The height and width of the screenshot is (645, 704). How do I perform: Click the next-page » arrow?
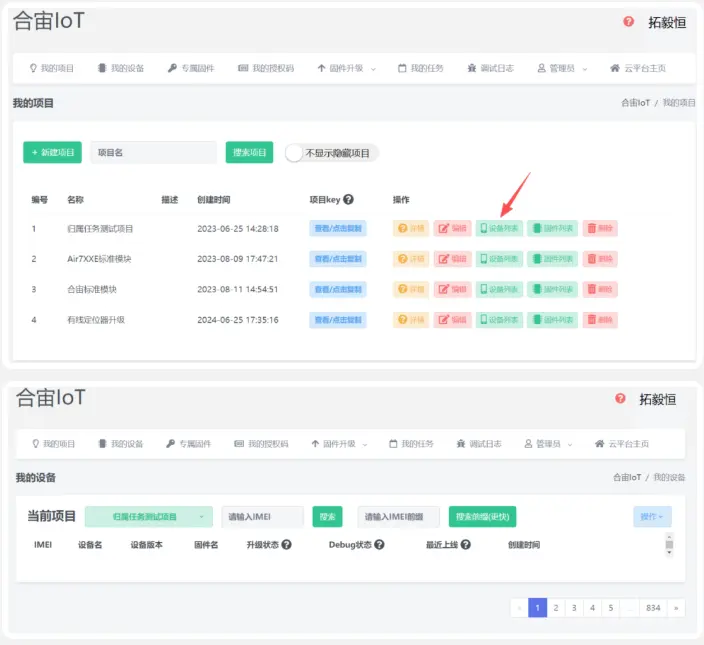676,608
